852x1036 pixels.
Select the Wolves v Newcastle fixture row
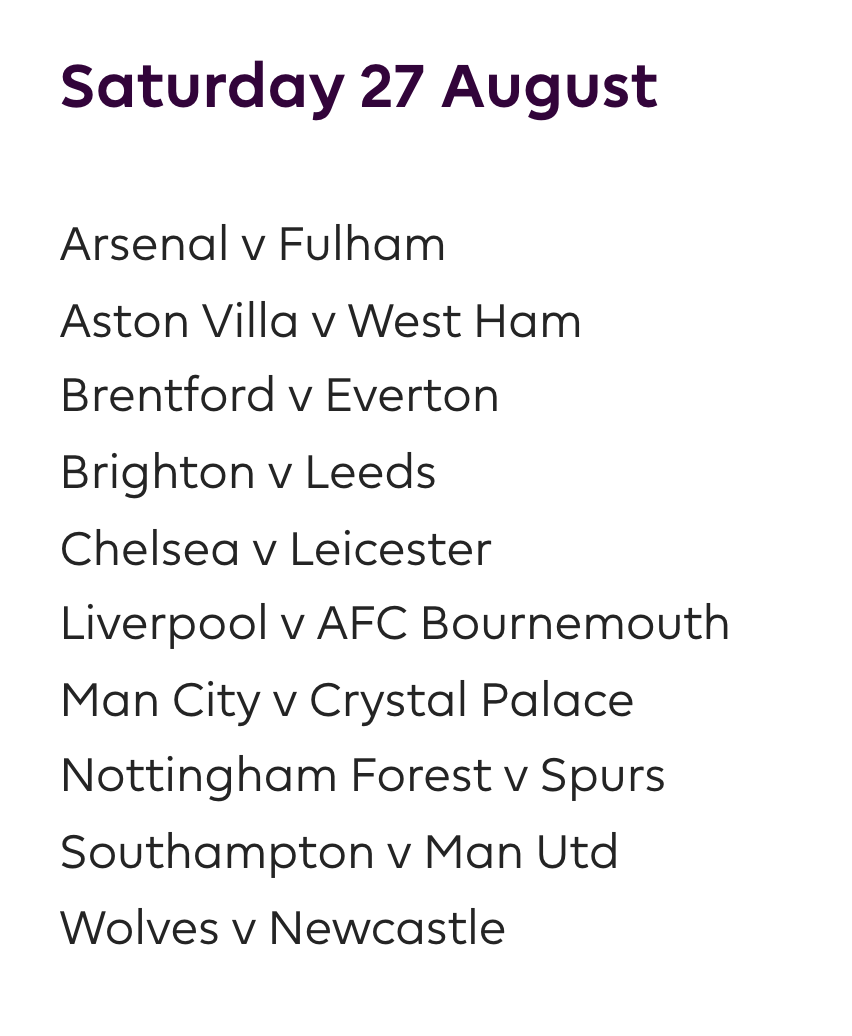click(x=283, y=928)
